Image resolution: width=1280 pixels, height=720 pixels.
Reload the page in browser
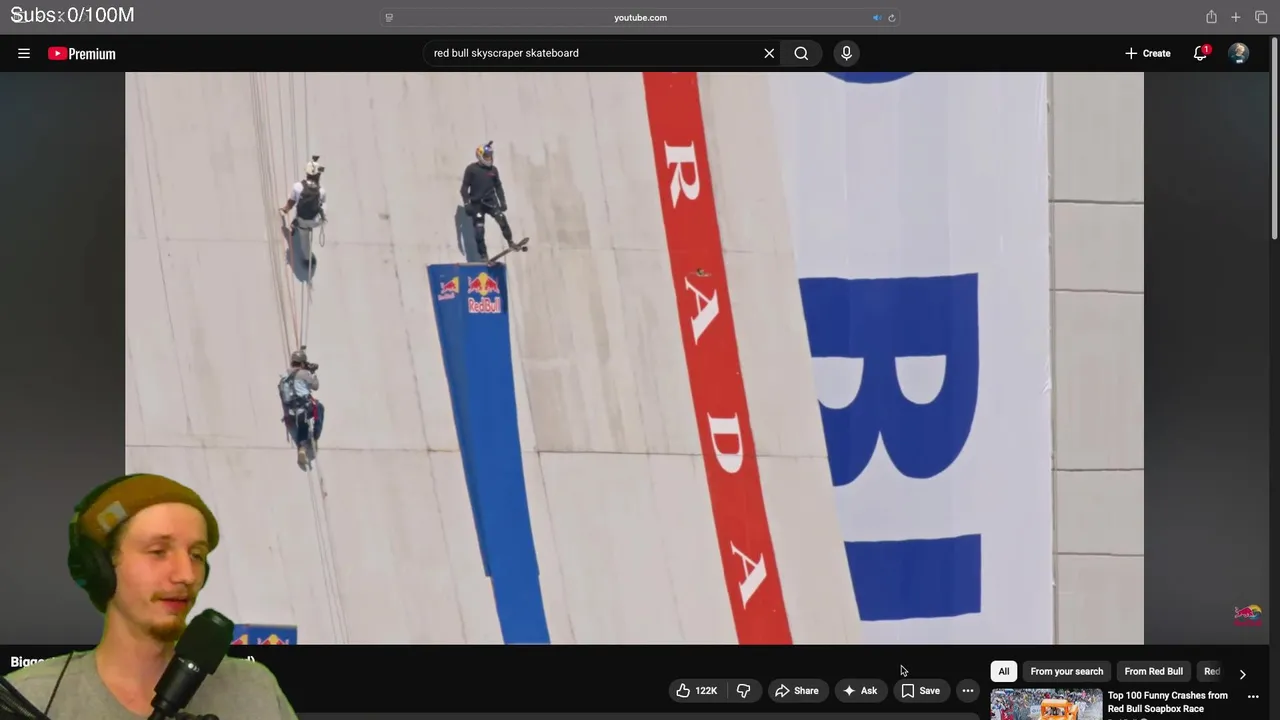[x=892, y=17]
